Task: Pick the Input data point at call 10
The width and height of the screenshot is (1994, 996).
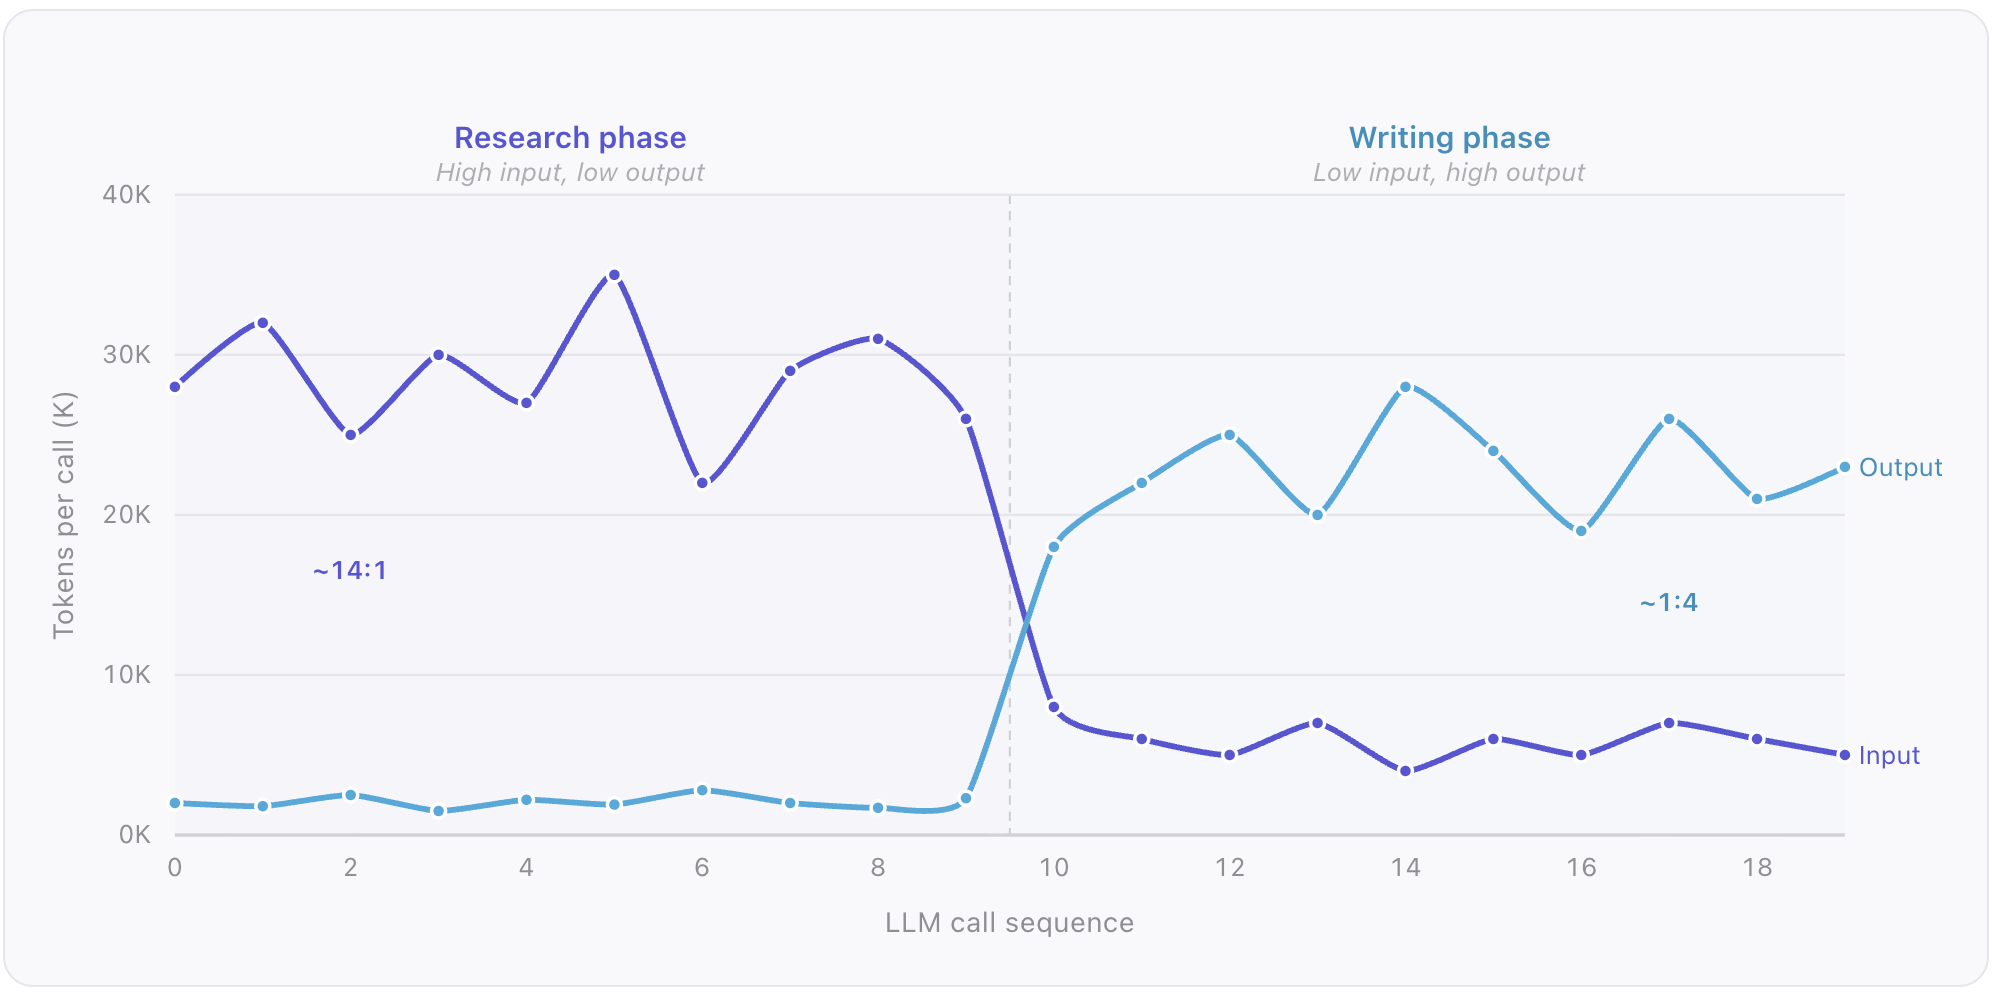Action: 1053,707
